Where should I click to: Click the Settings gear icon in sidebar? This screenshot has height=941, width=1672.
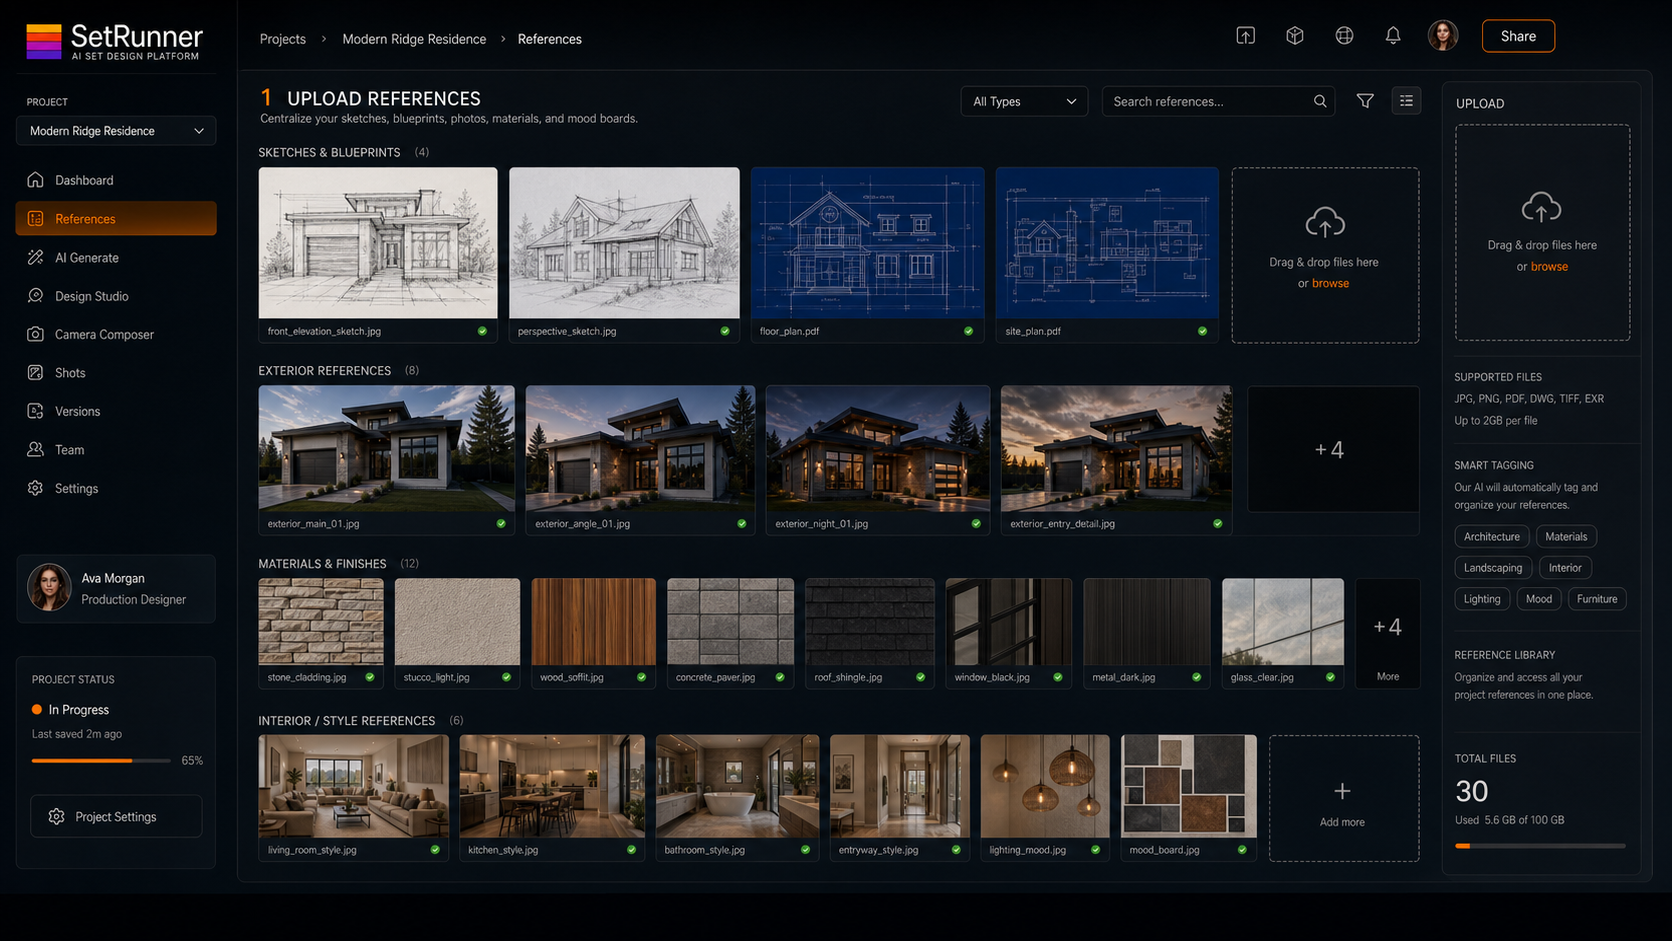pyautogui.click(x=36, y=488)
